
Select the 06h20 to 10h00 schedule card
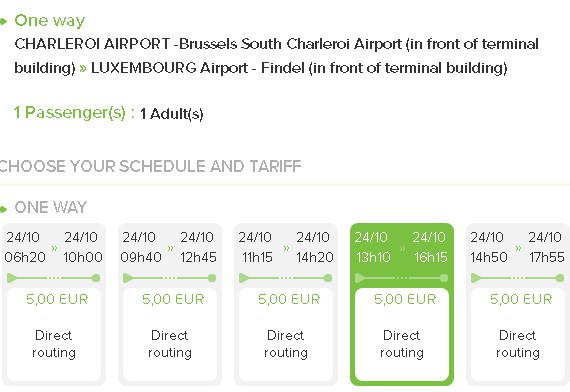(x=54, y=304)
